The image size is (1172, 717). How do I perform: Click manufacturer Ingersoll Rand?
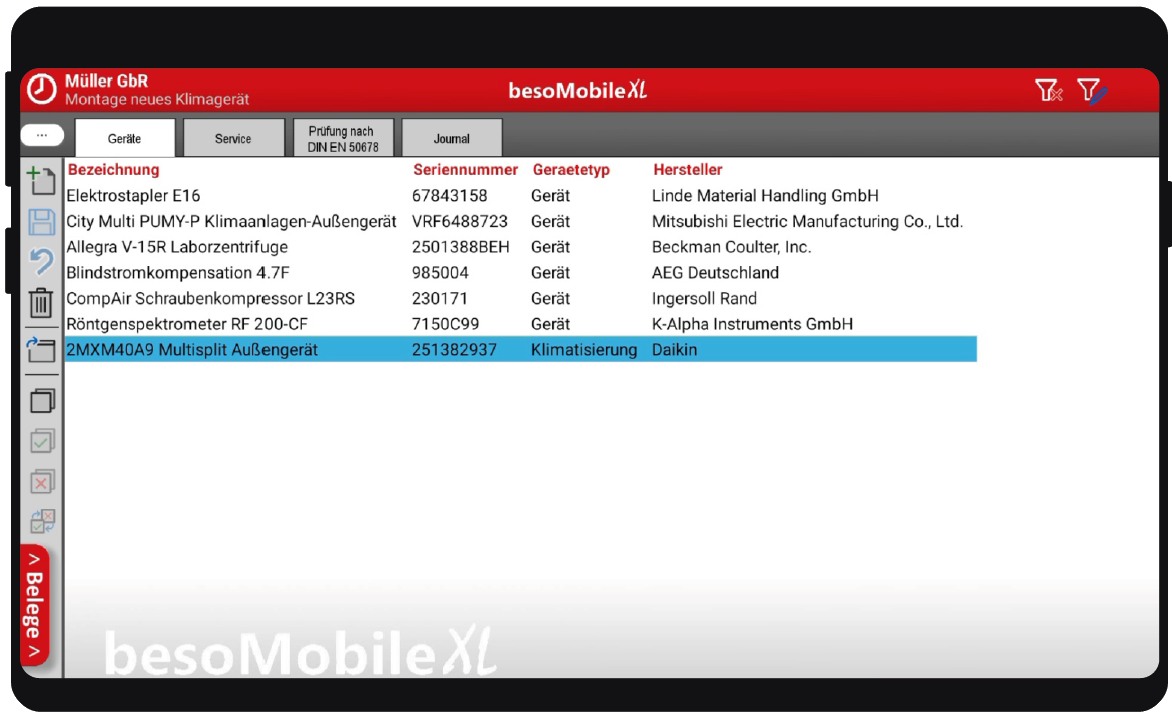(x=704, y=298)
